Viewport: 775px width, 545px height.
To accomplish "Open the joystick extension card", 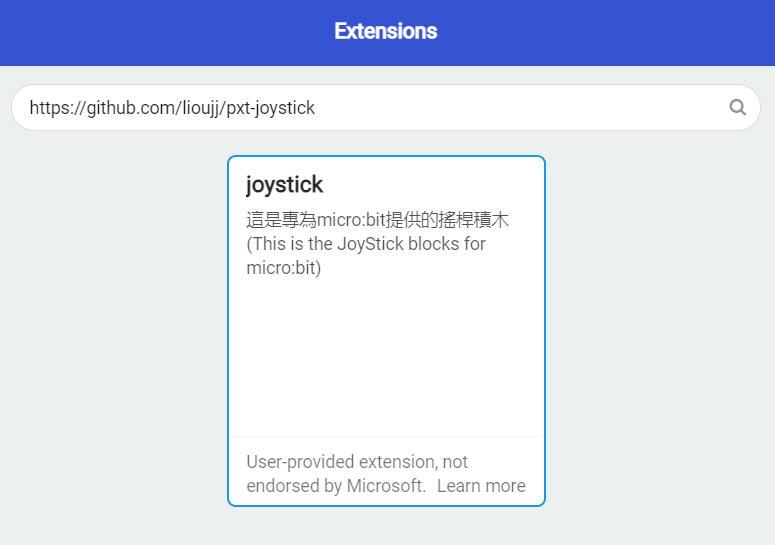I will point(386,331).
